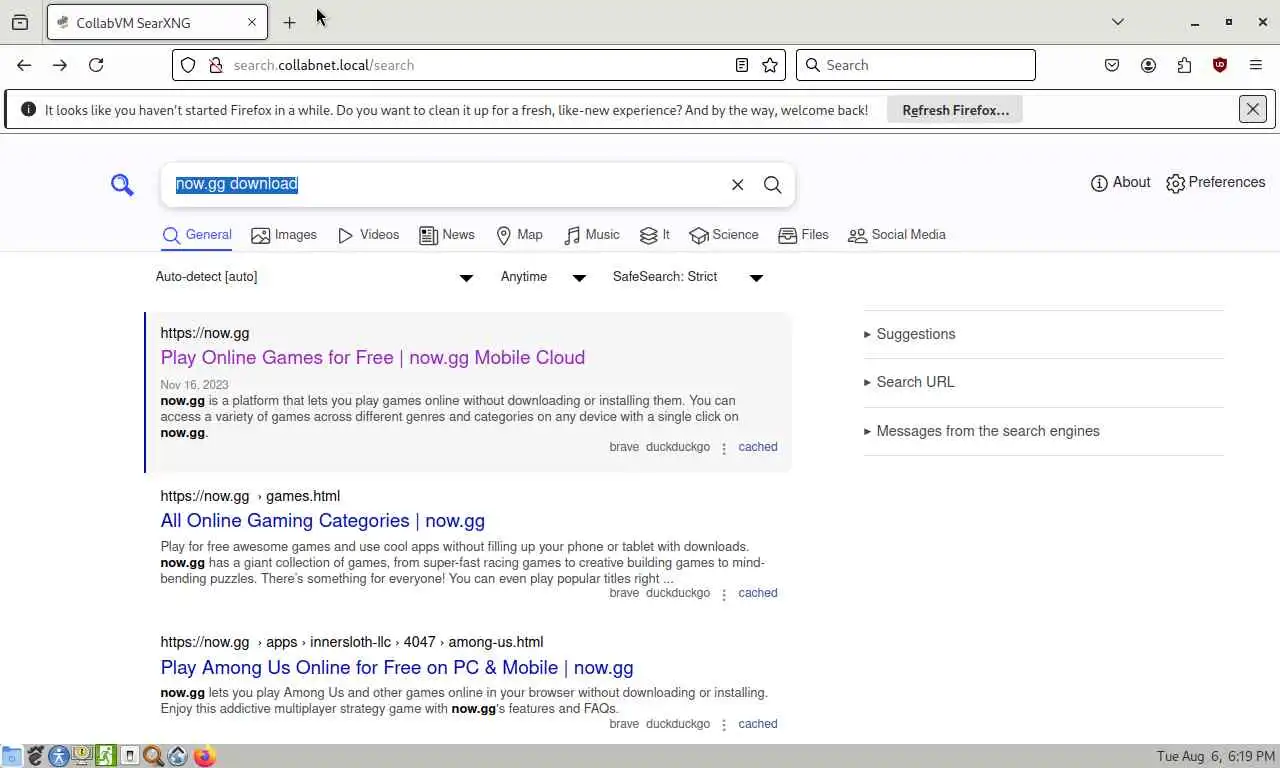
Task: Open the About page
Action: coord(1121,183)
